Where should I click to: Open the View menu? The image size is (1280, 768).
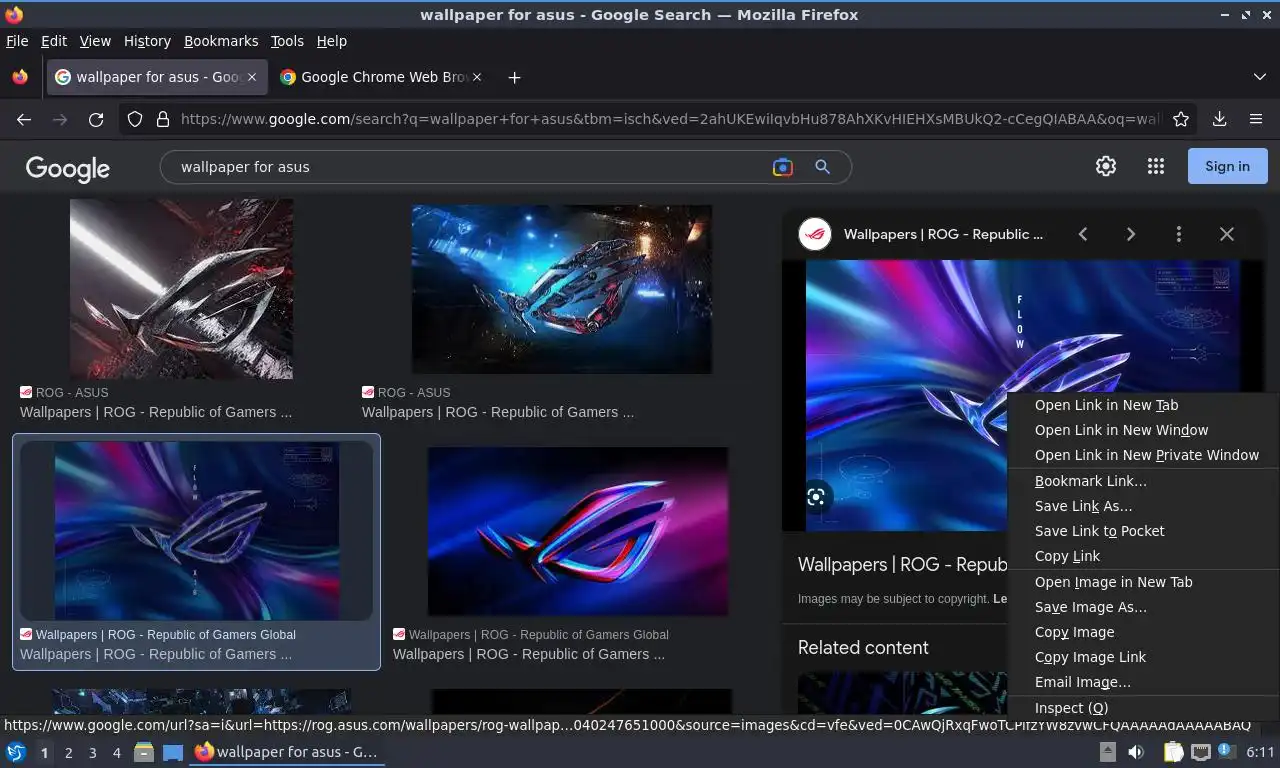click(x=95, y=41)
